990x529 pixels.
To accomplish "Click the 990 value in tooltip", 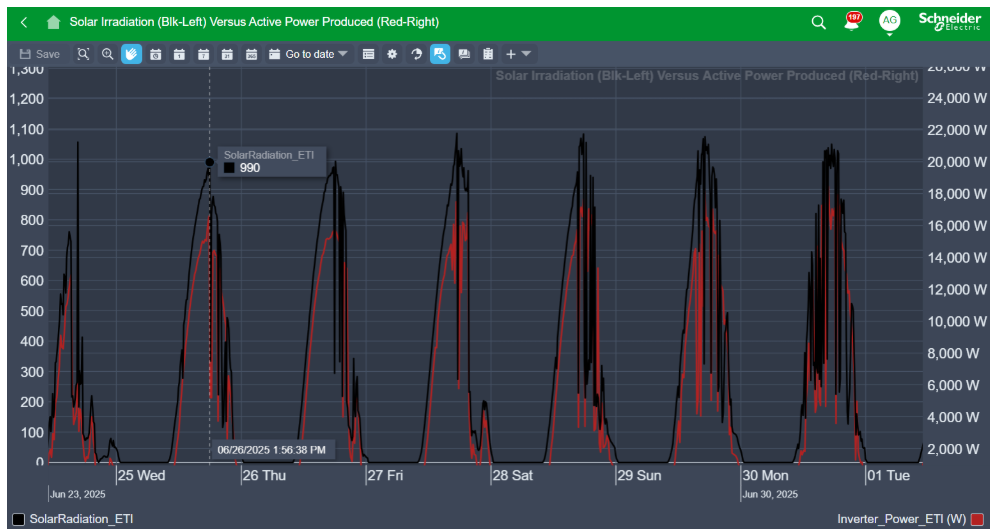I will [249, 168].
